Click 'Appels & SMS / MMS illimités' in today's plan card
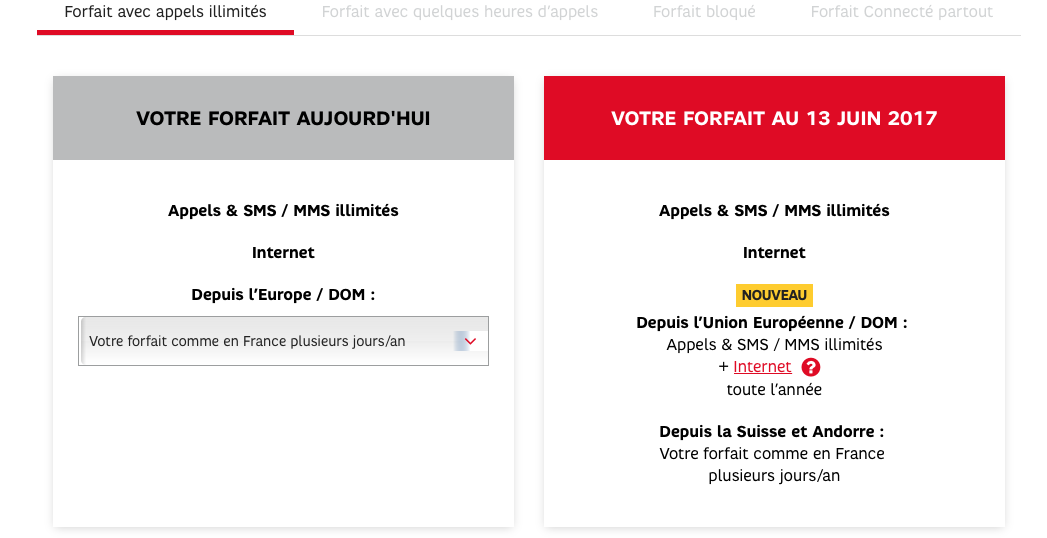This screenshot has width=1047, height=538. click(283, 211)
